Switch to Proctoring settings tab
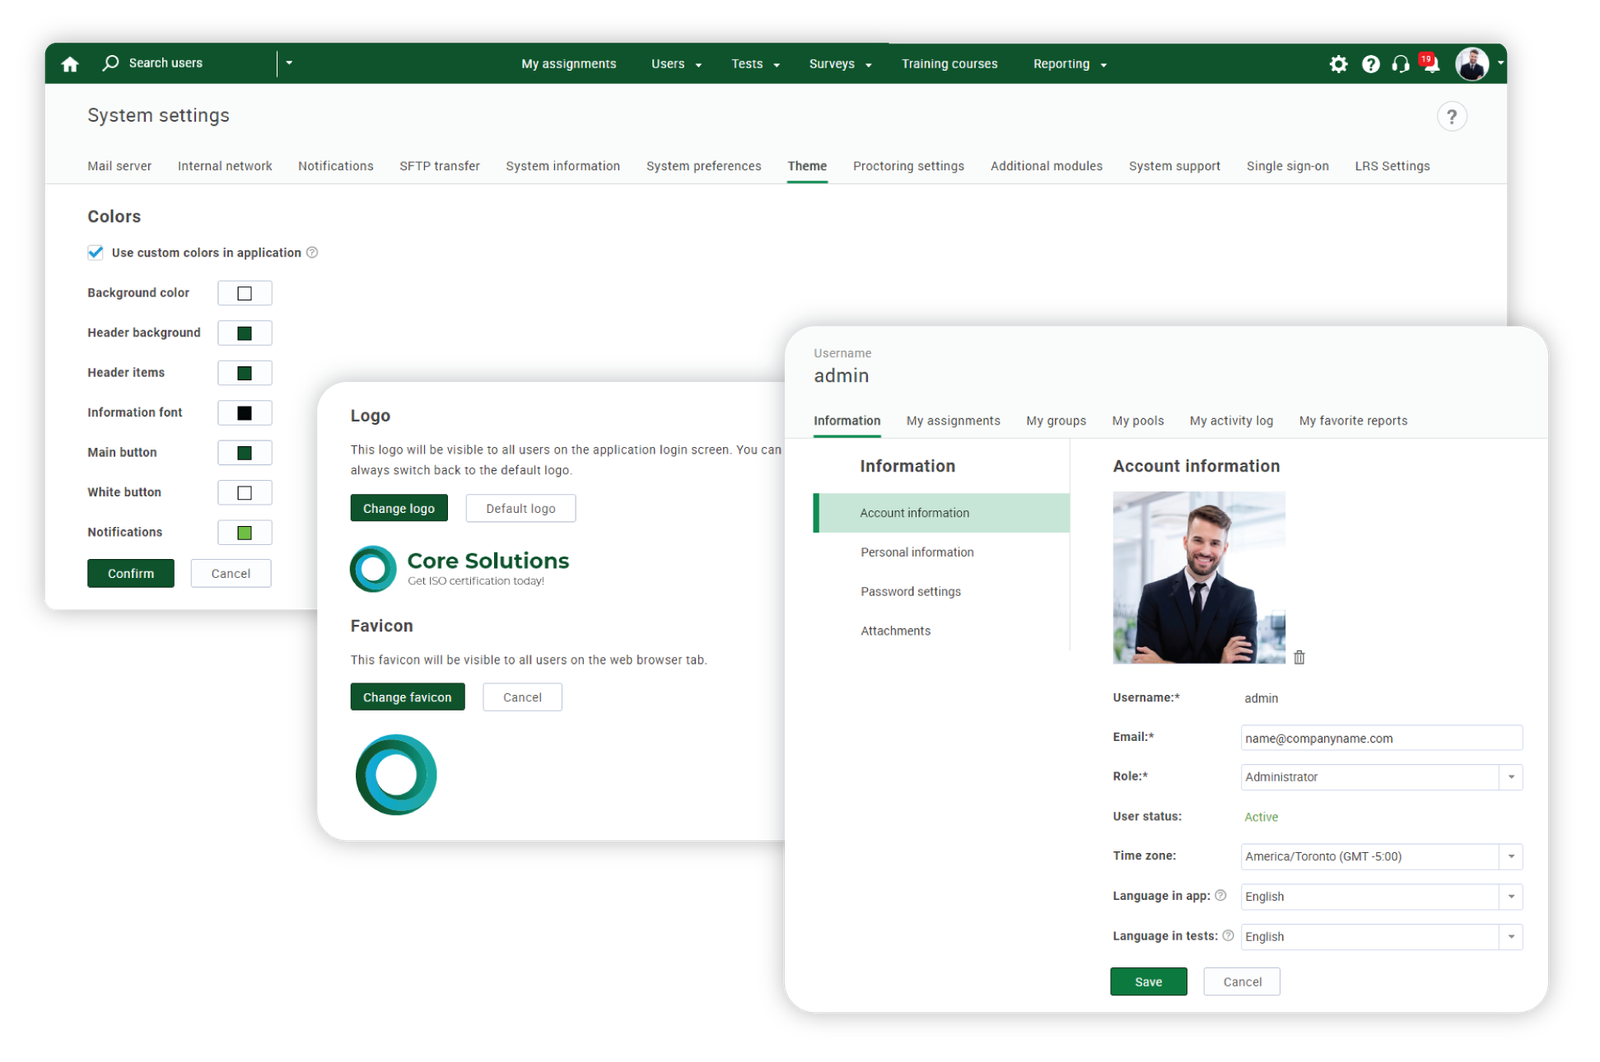 [908, 166]
